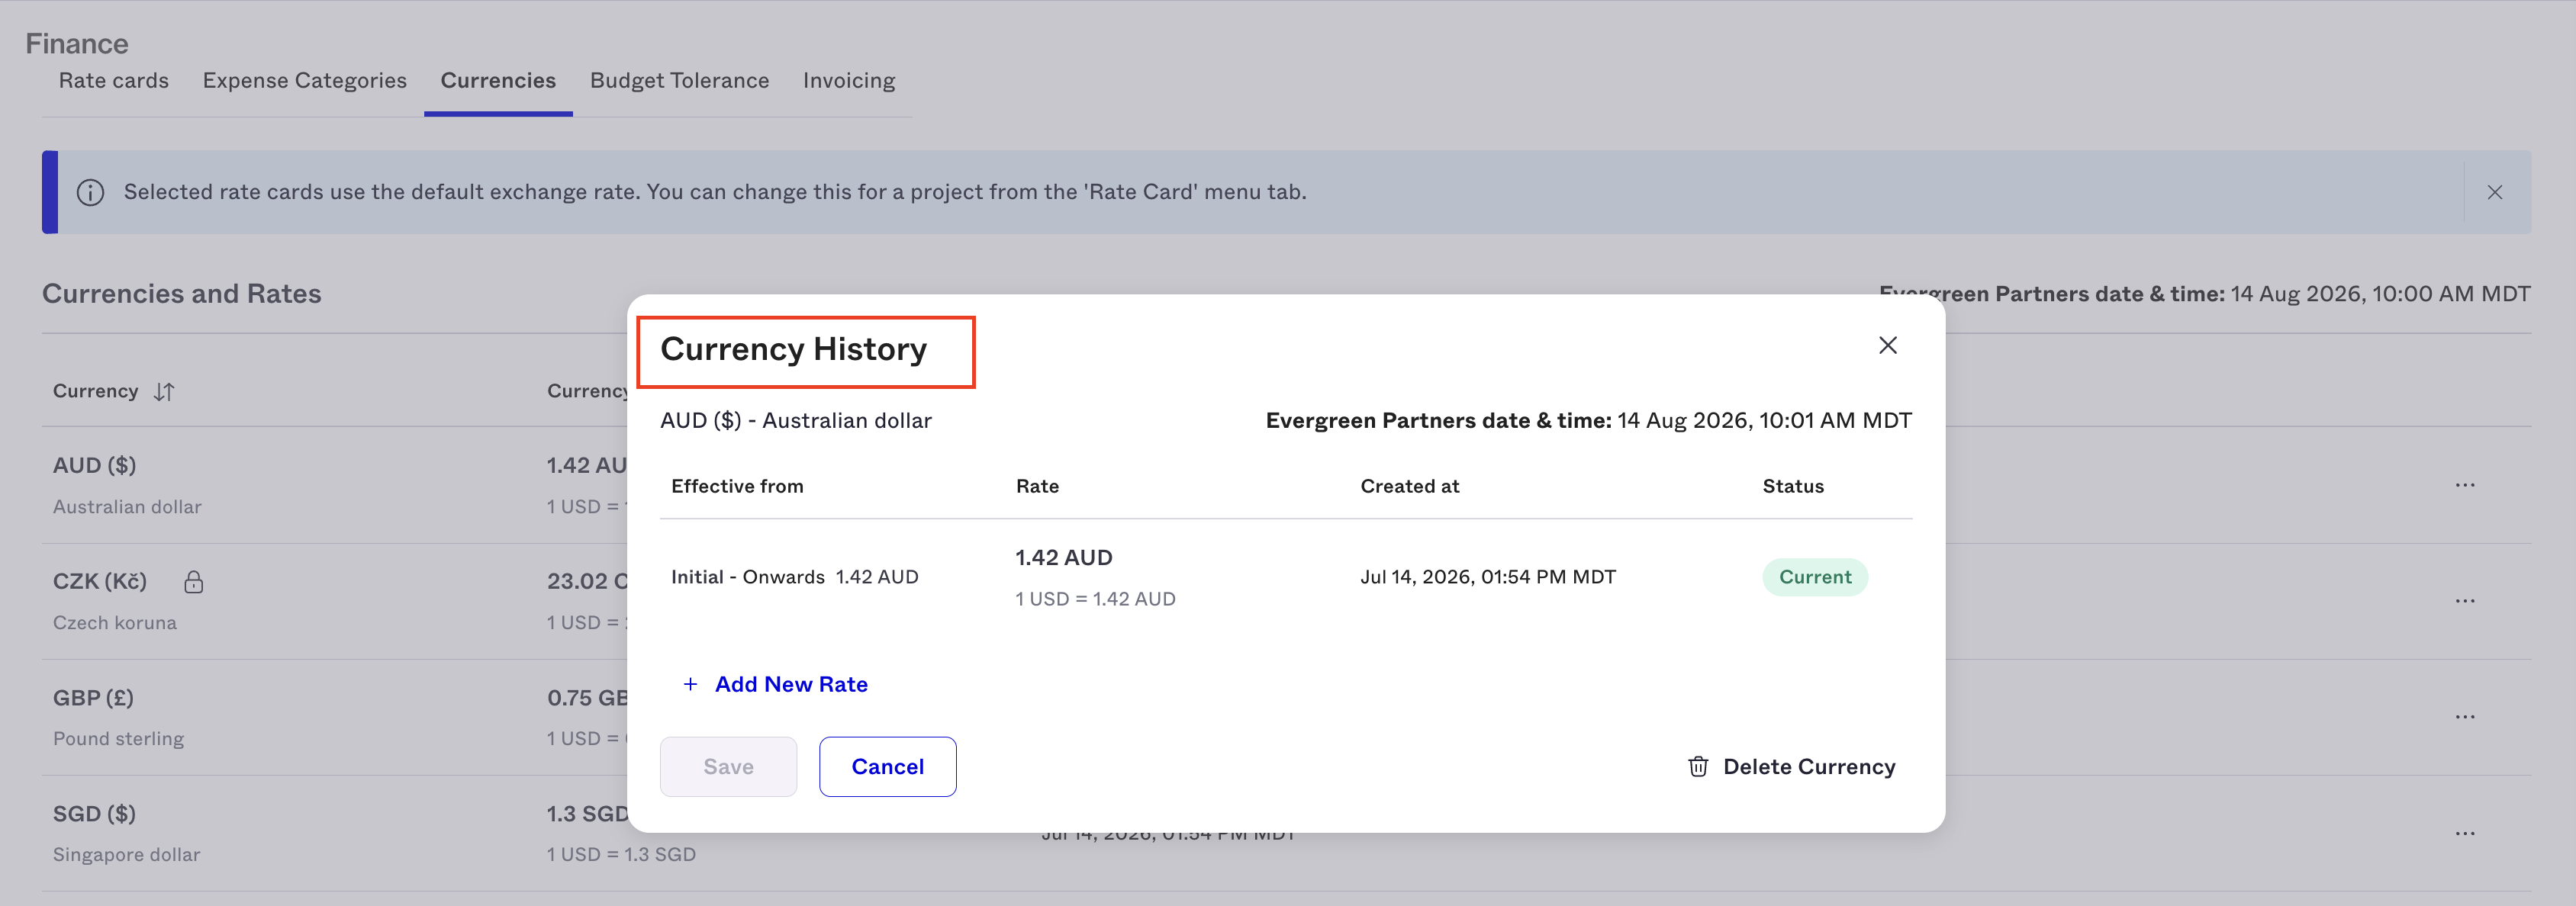Click the Rate column header in the dialog
2576x906 pixels.
1037,486
